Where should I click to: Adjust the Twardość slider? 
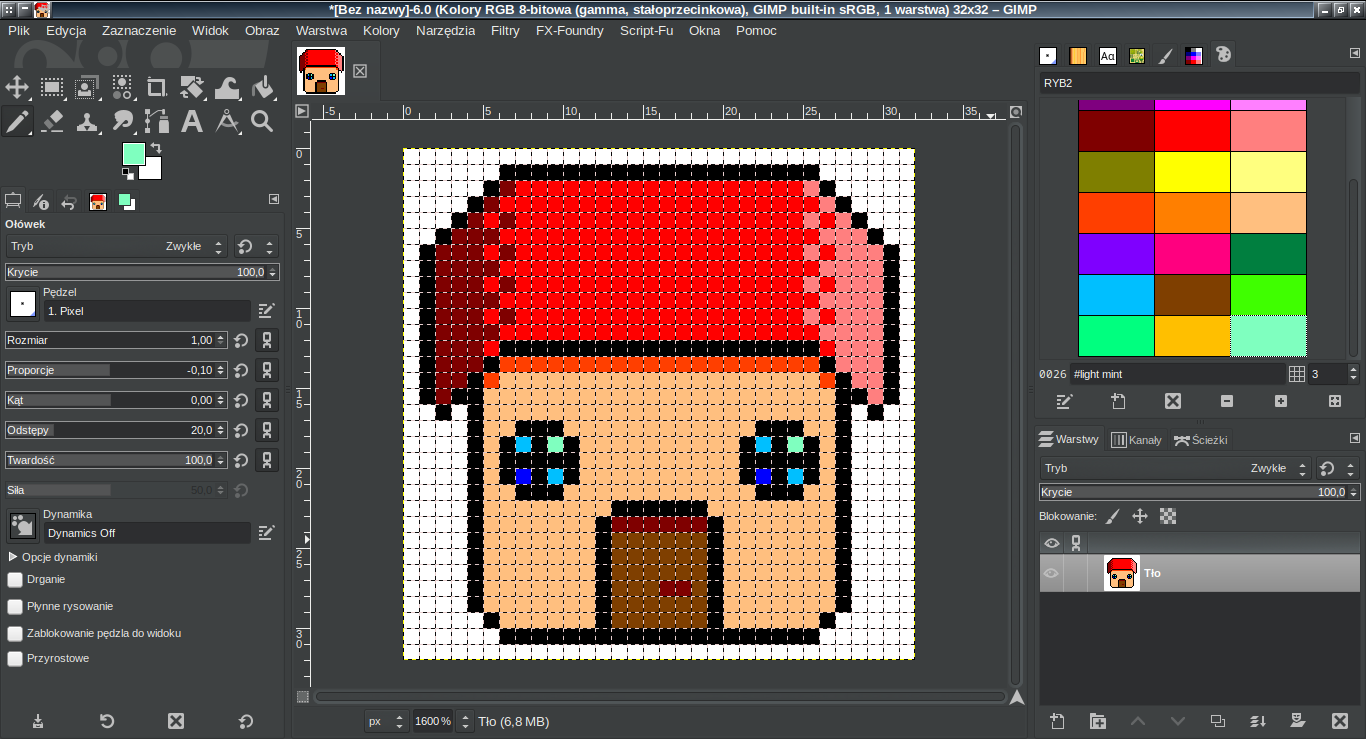pos(116,460)
